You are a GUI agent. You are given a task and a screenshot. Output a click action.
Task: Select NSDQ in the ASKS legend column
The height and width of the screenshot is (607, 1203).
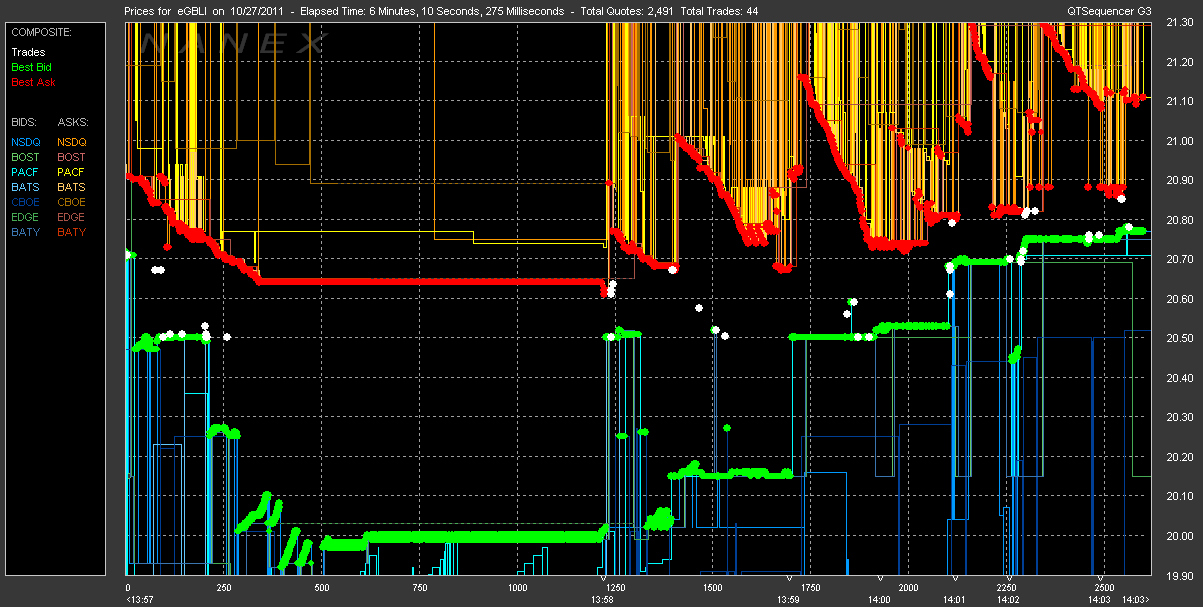72,142
